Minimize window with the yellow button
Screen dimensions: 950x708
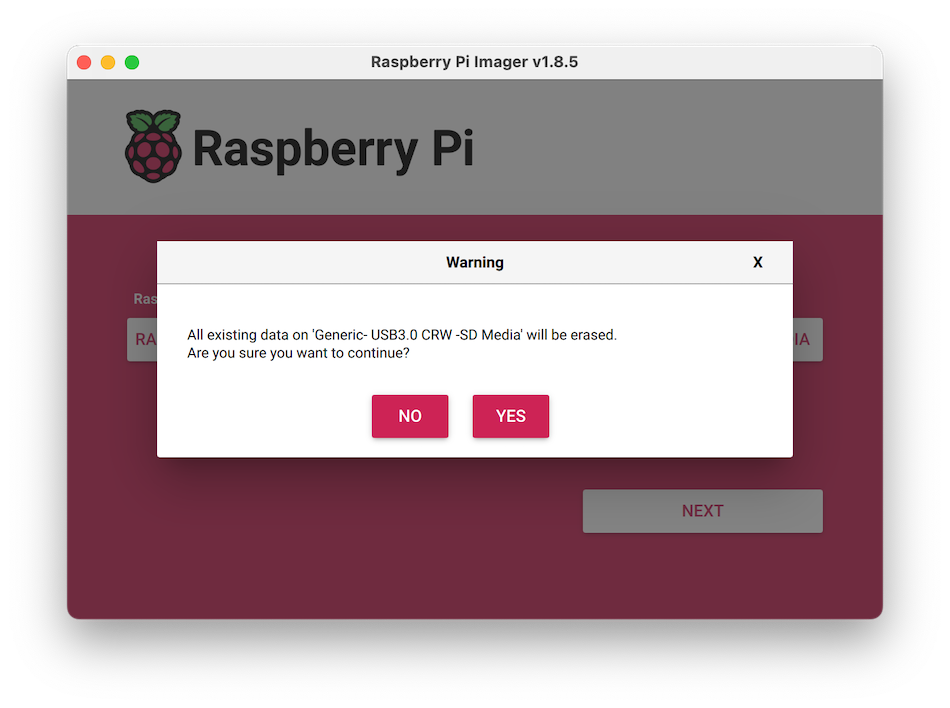[108, 62]
